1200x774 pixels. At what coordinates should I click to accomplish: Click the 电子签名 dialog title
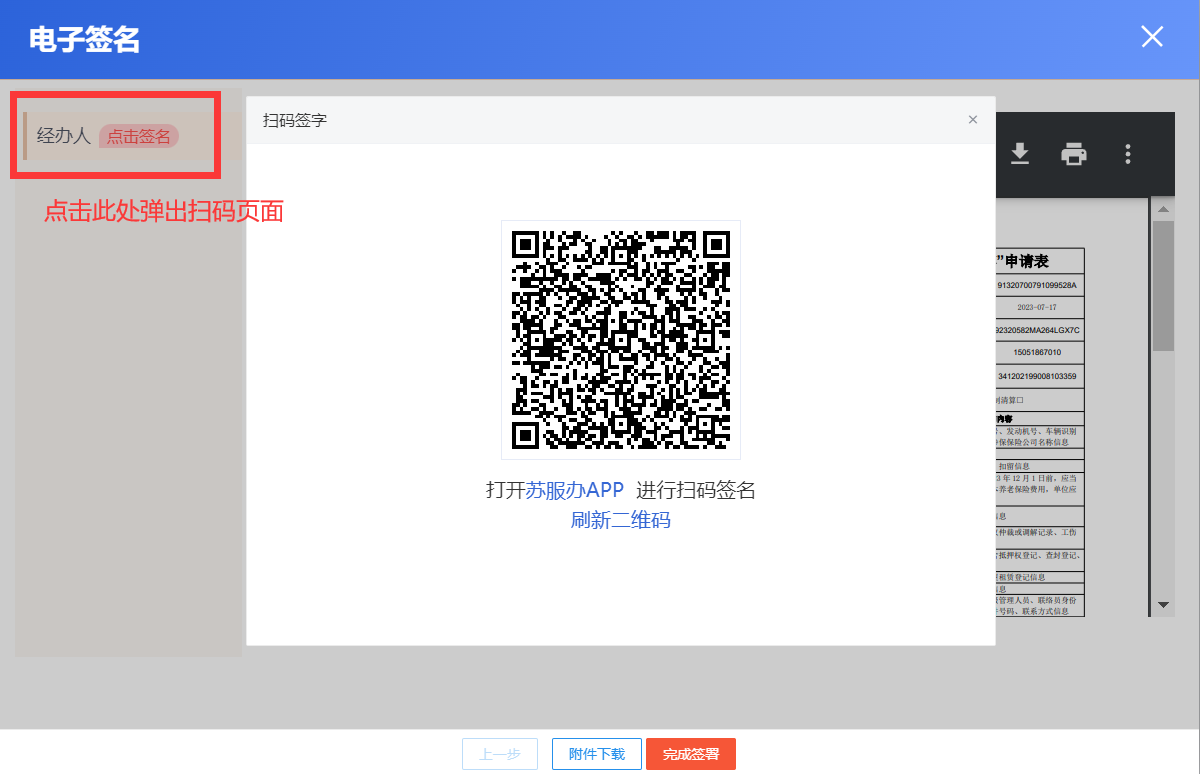pyautogui.click(x=84, y=39)
